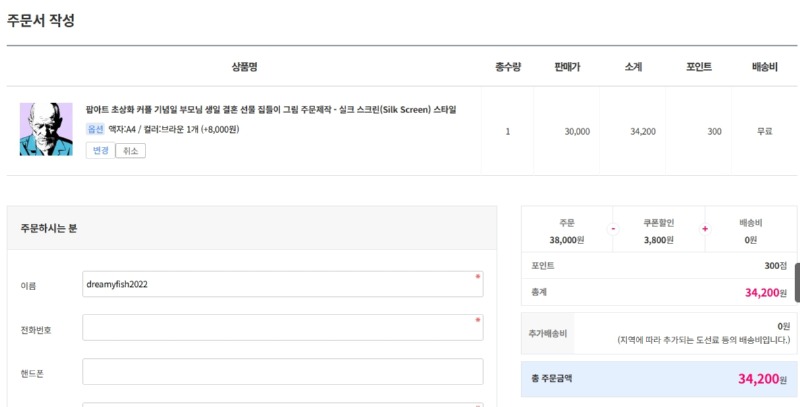Click the 주문 38,000원 summary cell
Image resolution: width=800 pixels, height=407 pixels.
pyautogui.click(x=567, y=230)
